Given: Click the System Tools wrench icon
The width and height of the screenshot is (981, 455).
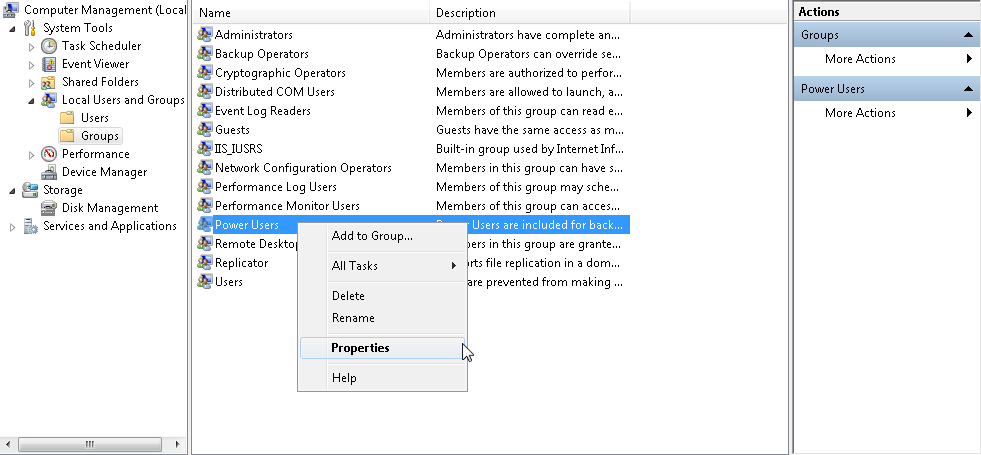Looking at the screenshot, I should pyautogui.click(x=30, y=28).
